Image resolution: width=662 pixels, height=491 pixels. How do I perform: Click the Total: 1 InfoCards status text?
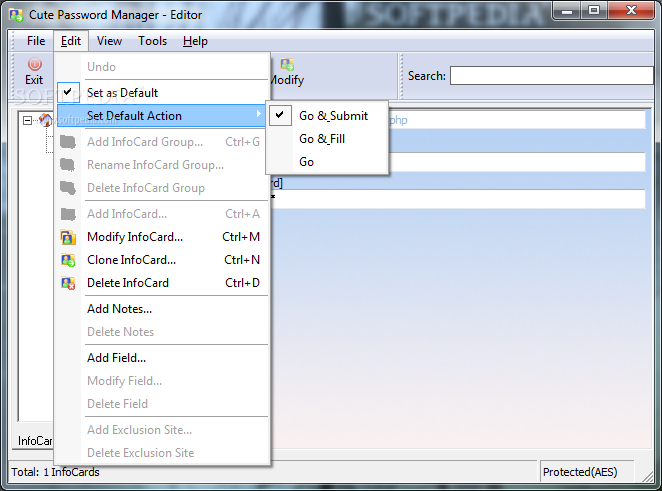pyautogui.click(x=55, y=472)
